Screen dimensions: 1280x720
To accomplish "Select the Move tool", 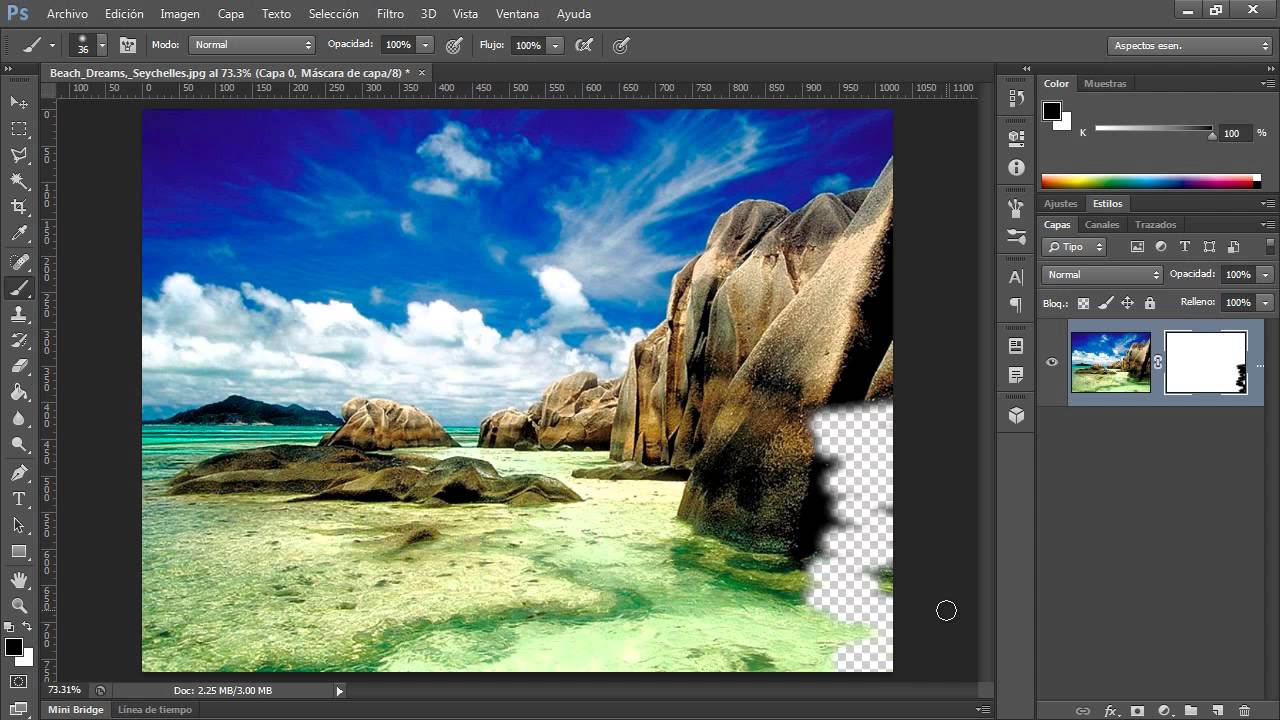I will point(19,102).
